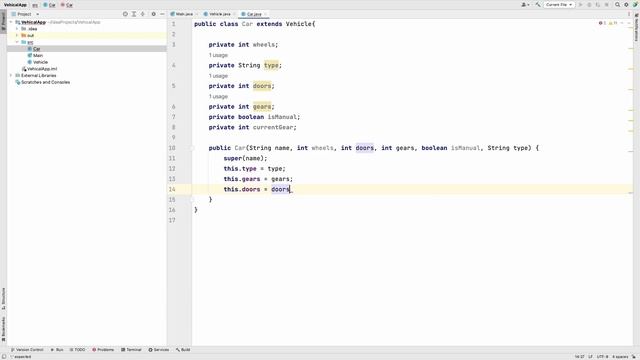640x360 pixels.
Task: Fold constructor at line 10 gutter
Action: pyautogui.click(x=192, y=148)
